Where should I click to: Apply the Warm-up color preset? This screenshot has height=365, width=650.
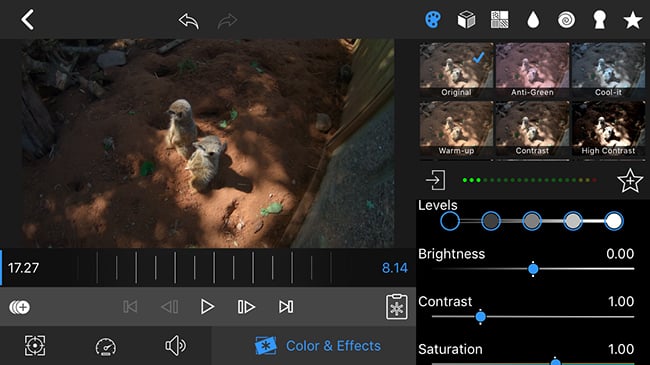(456, 129)
